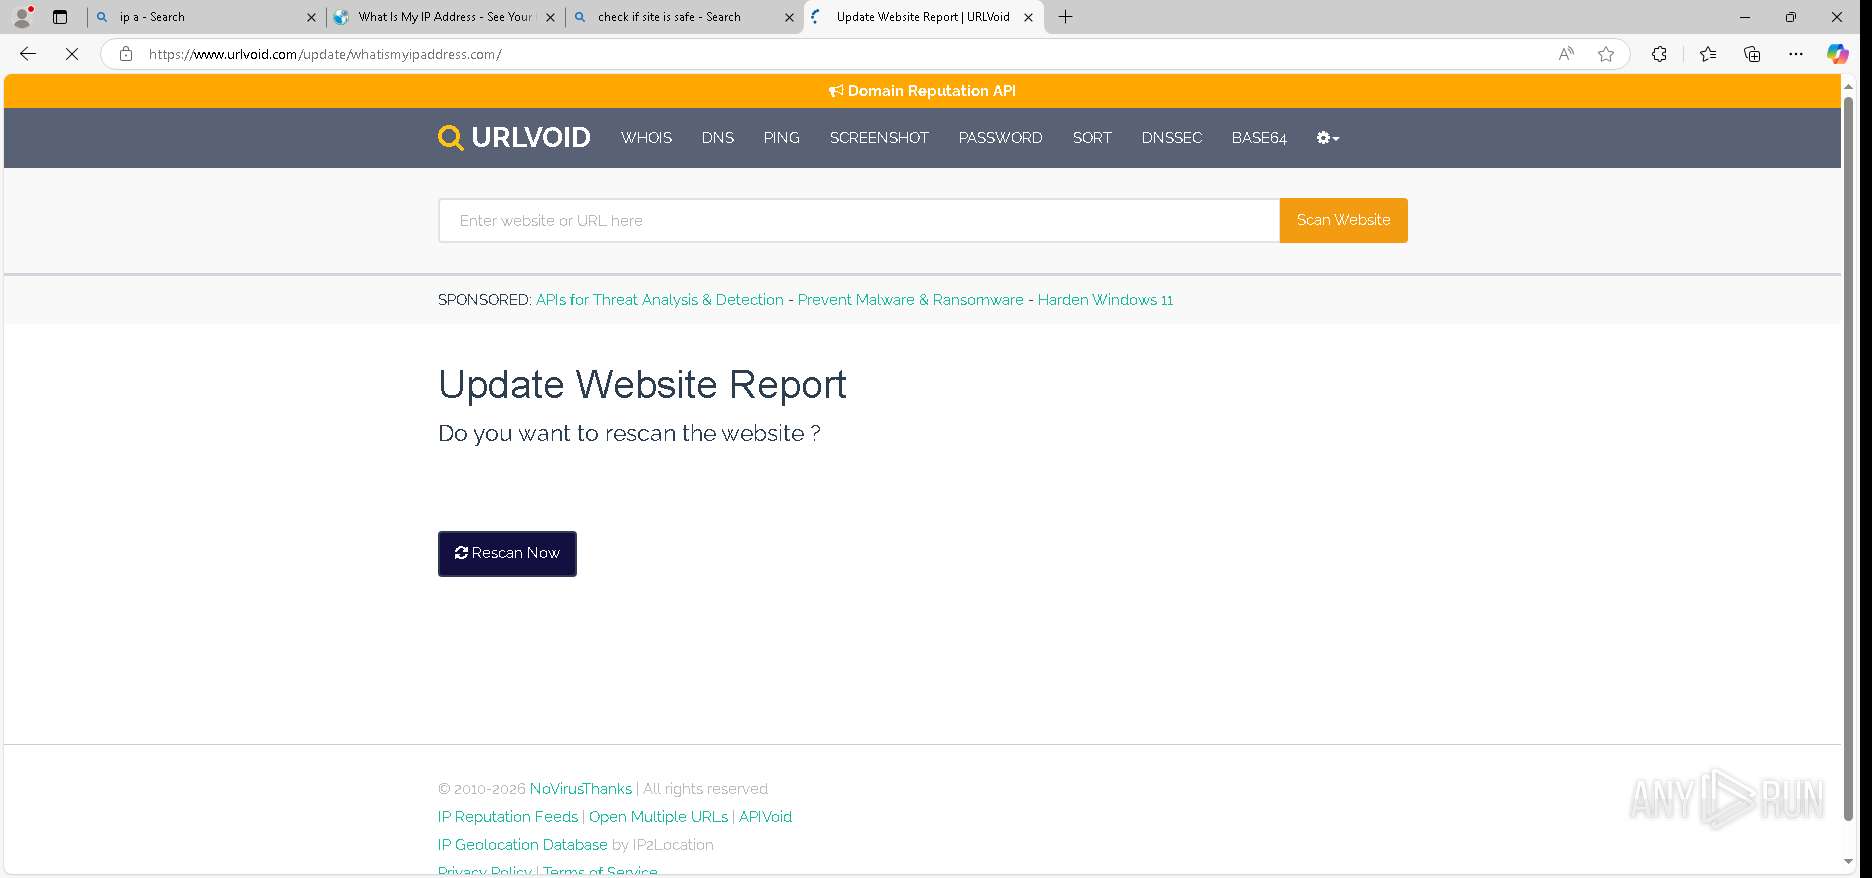
Task: Open 'Open Multiple URLs' footer link
Action: 658,817
